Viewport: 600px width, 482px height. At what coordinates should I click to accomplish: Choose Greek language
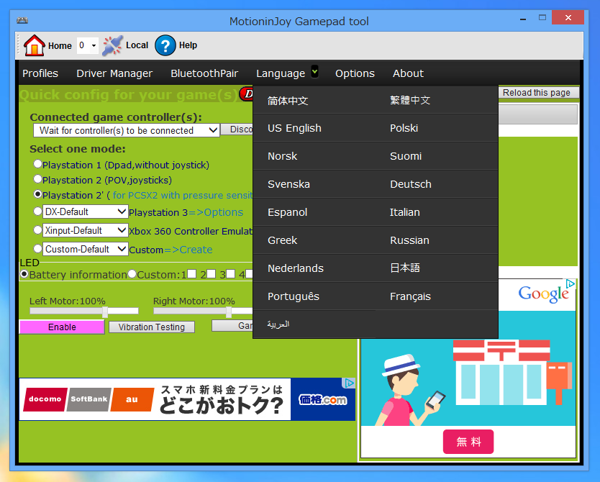[x=282, y=240]
